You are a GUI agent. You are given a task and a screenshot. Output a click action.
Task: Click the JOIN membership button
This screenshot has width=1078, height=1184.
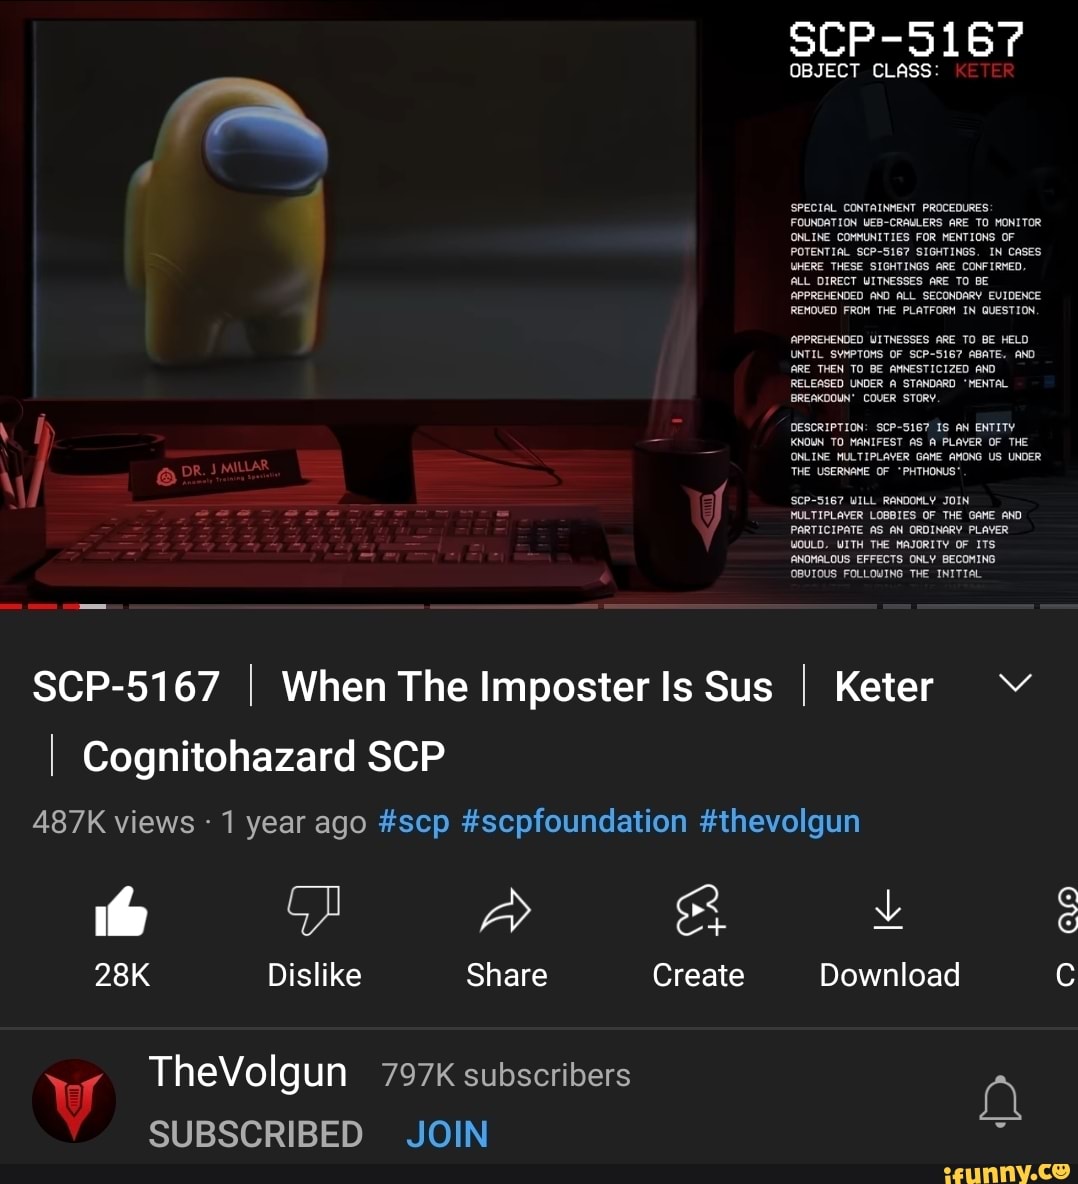pyautogui.click(x=447, y=1134)
